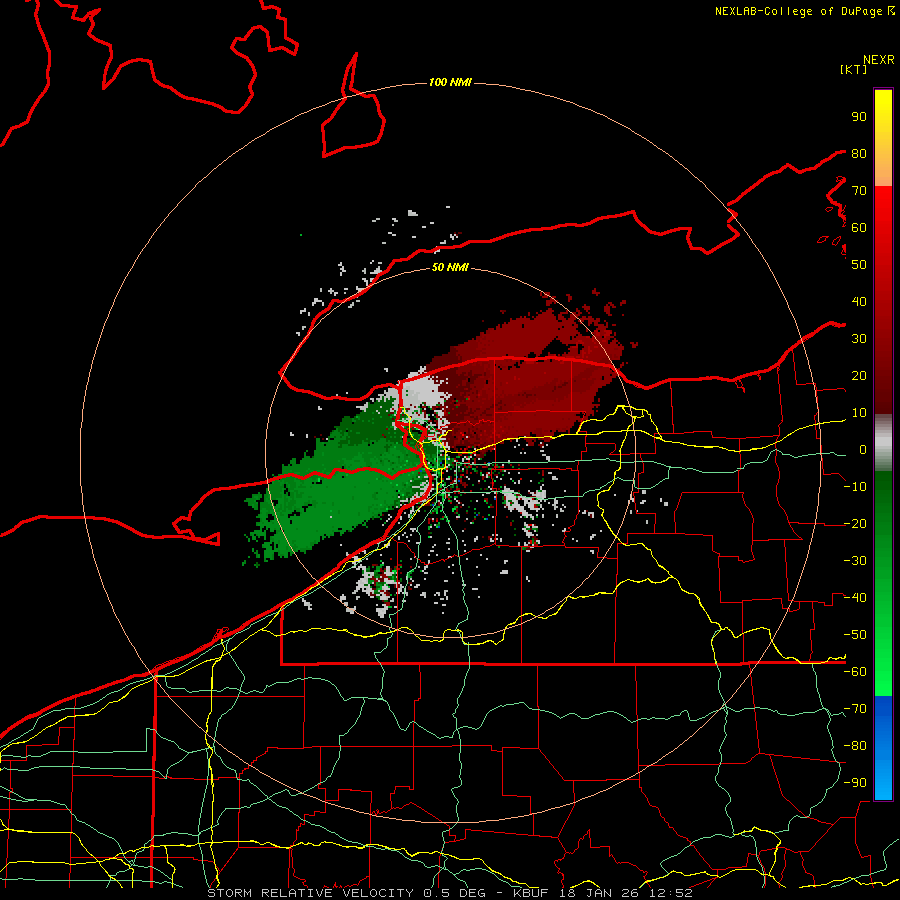Viewport: 900px width, 900px height.
Task: Click the positive 90 value on the scale
Action: pos(859,117)
